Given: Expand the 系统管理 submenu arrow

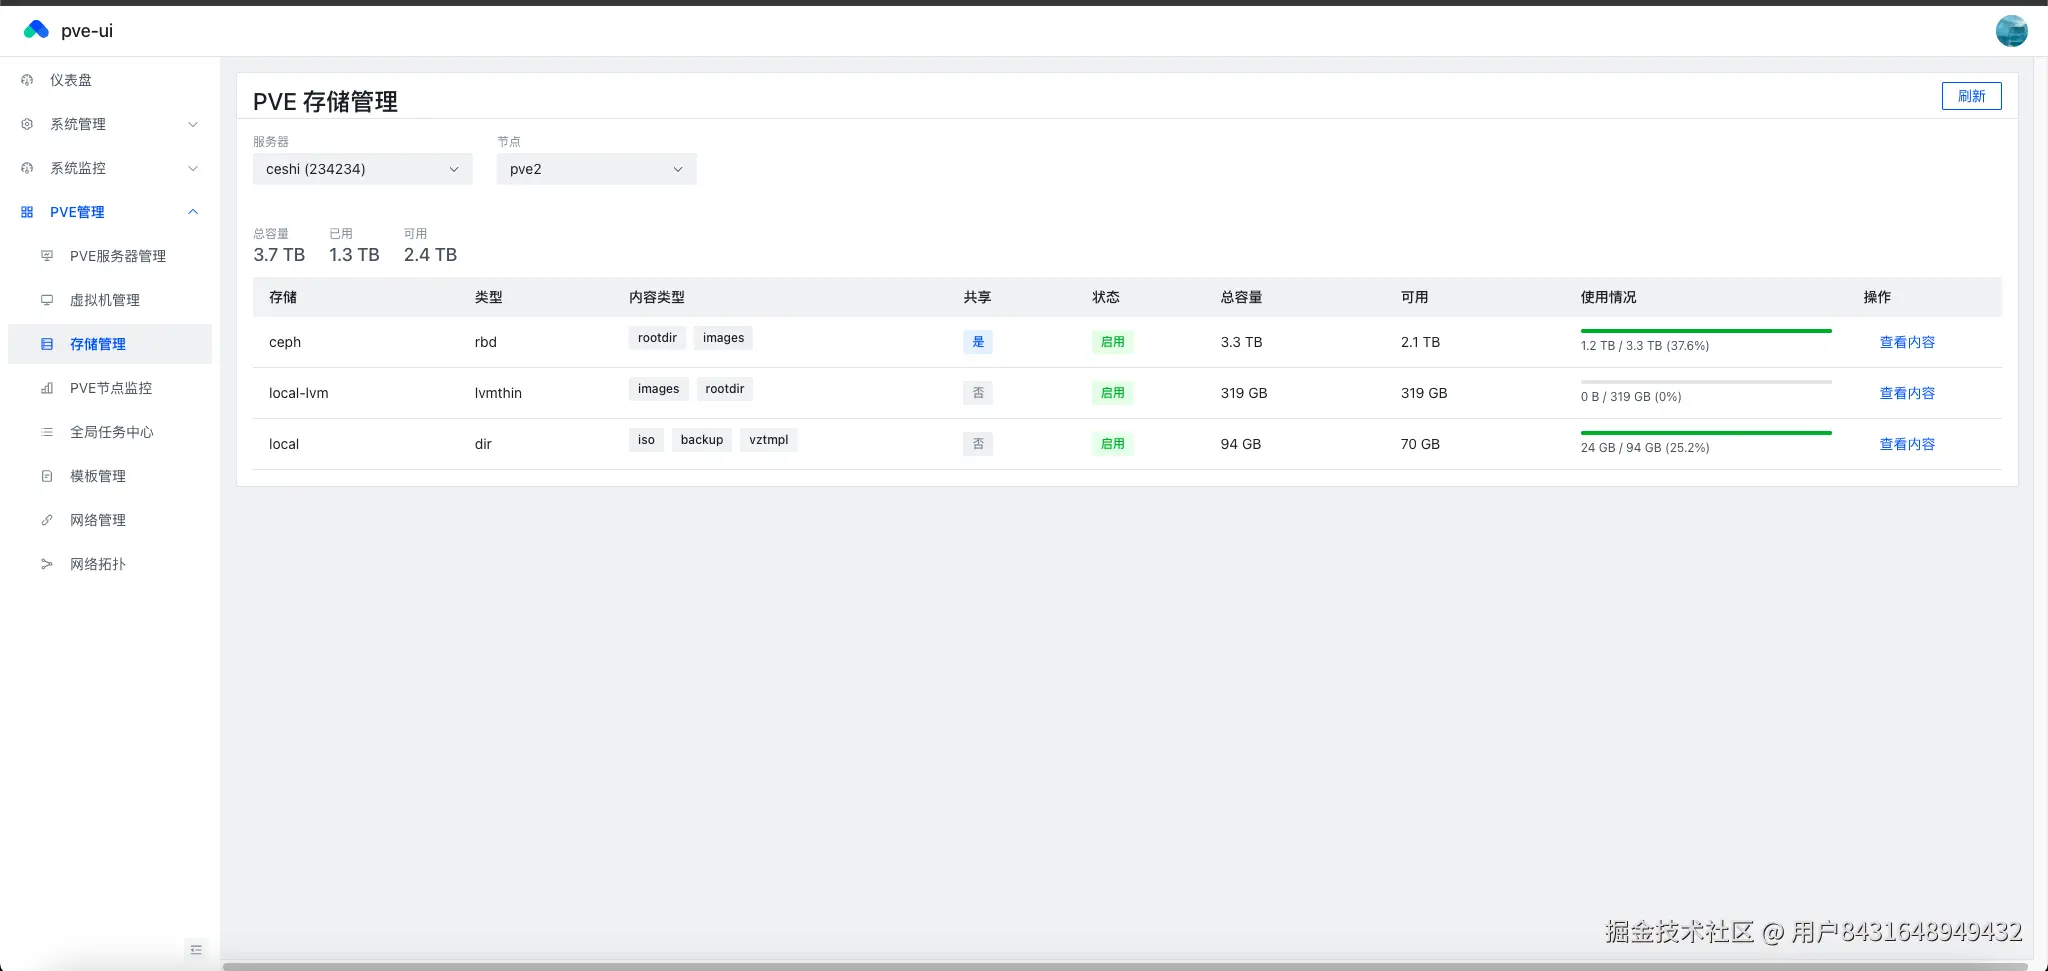Looking at the screenshot, I should (x=193, y=124).
